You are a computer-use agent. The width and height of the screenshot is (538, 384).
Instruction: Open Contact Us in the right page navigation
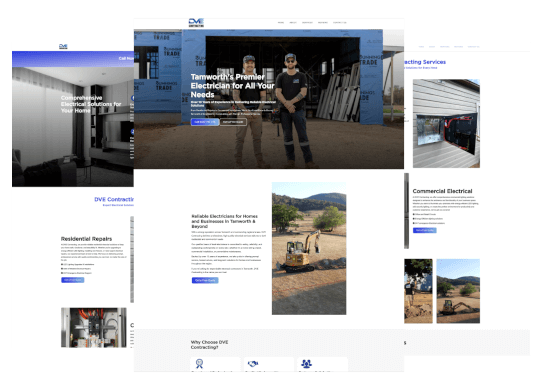tap(473, 46)
